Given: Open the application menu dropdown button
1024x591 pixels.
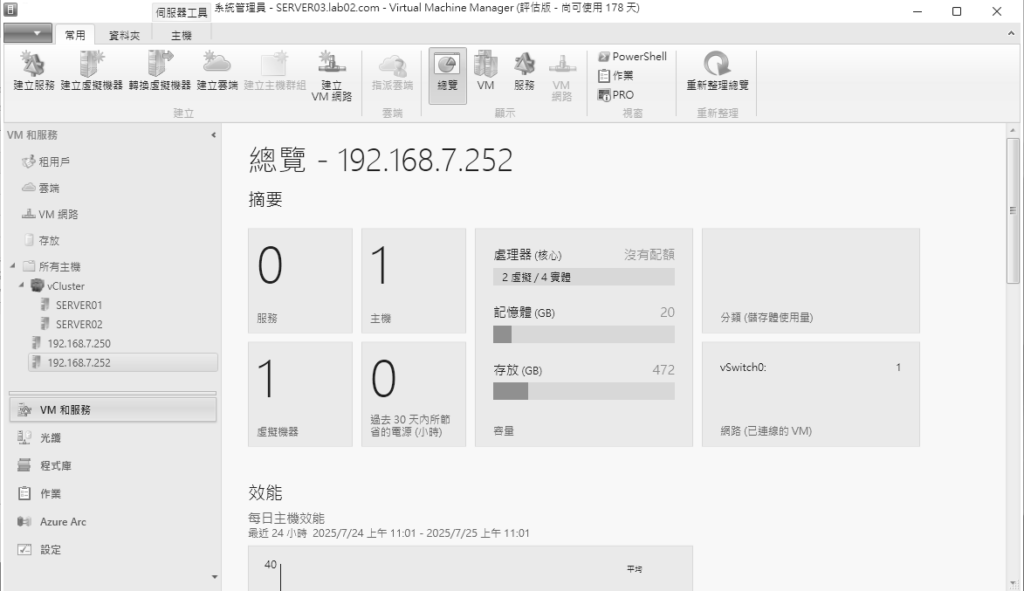Looking at the screenshot, I should tap(27, 33).
